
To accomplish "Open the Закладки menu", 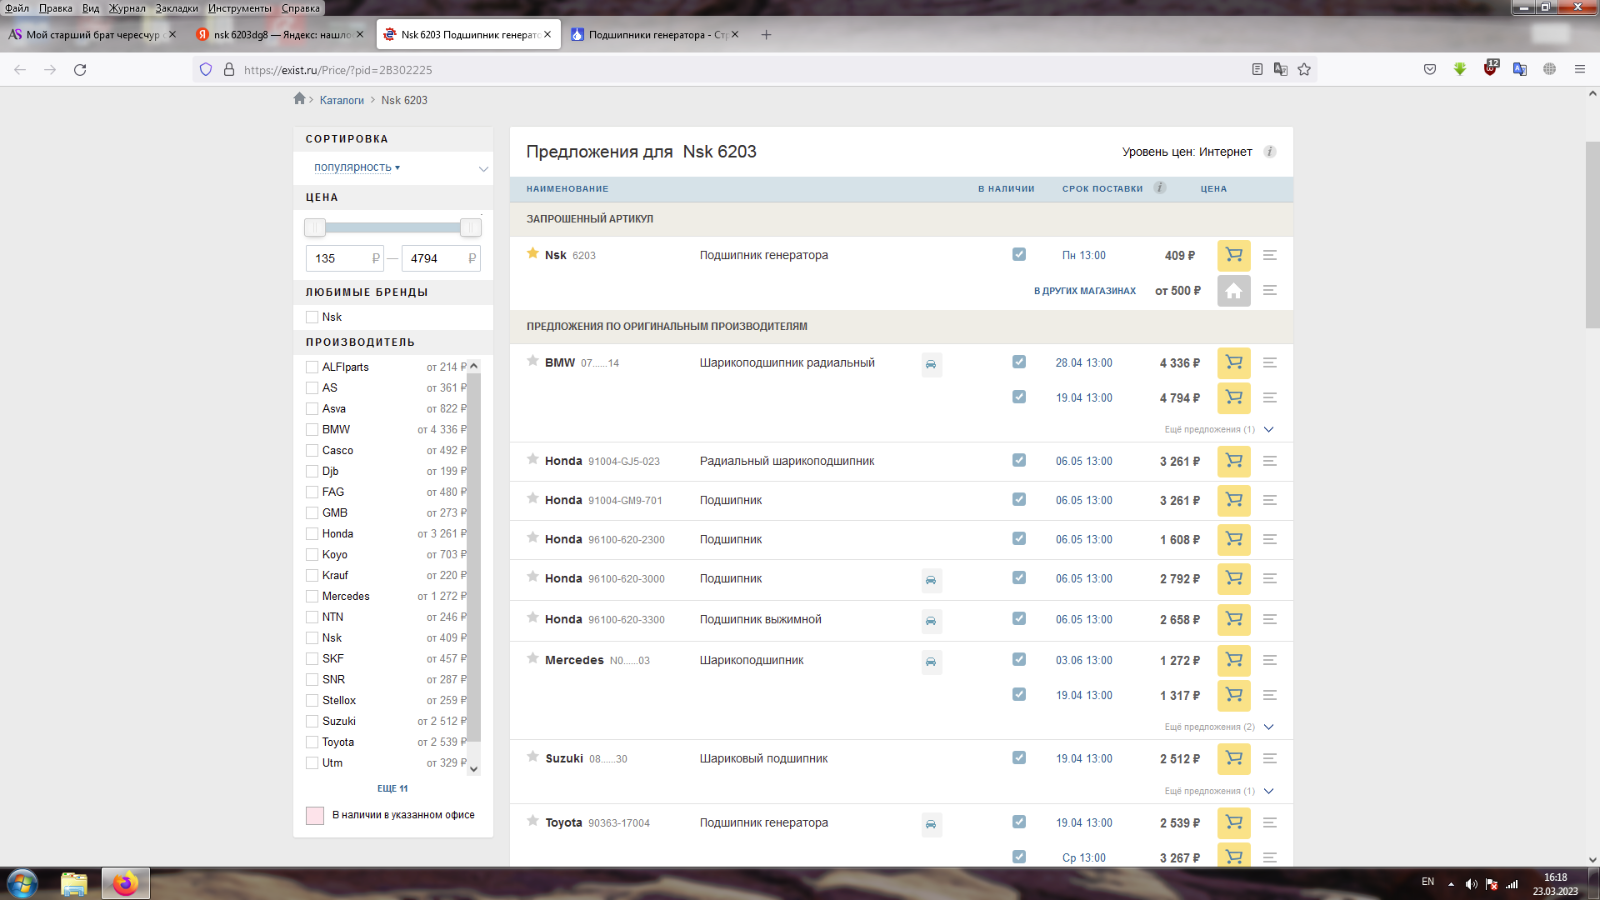I will coord(177,8).
